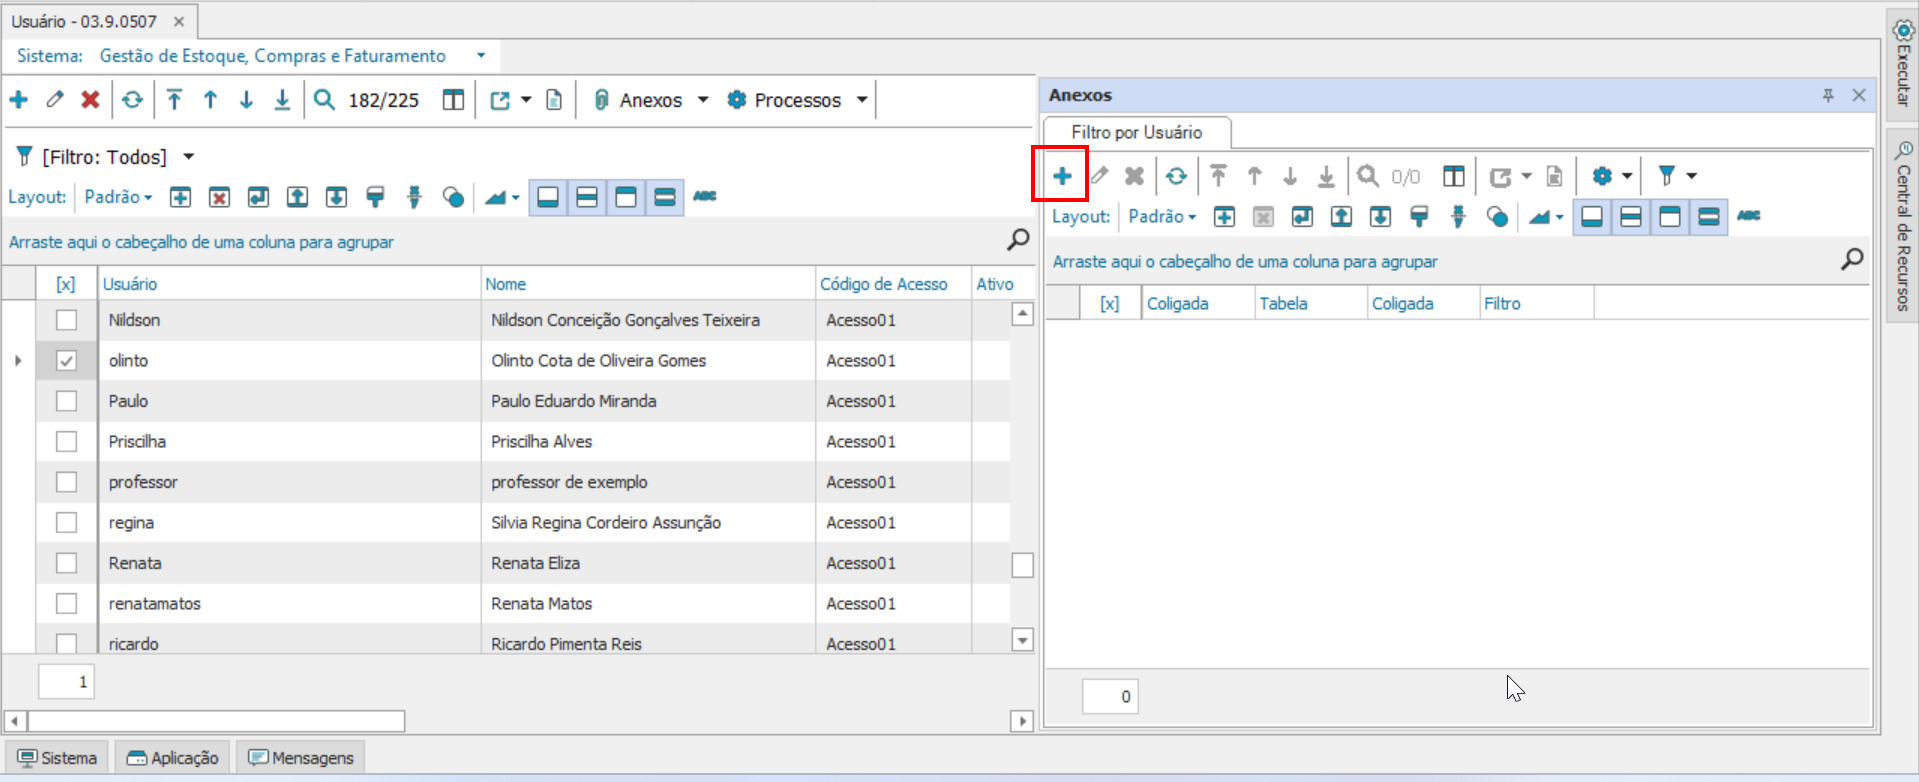
Task: Expand the Processos dropdown menu
Action: [x=862, y=100]
